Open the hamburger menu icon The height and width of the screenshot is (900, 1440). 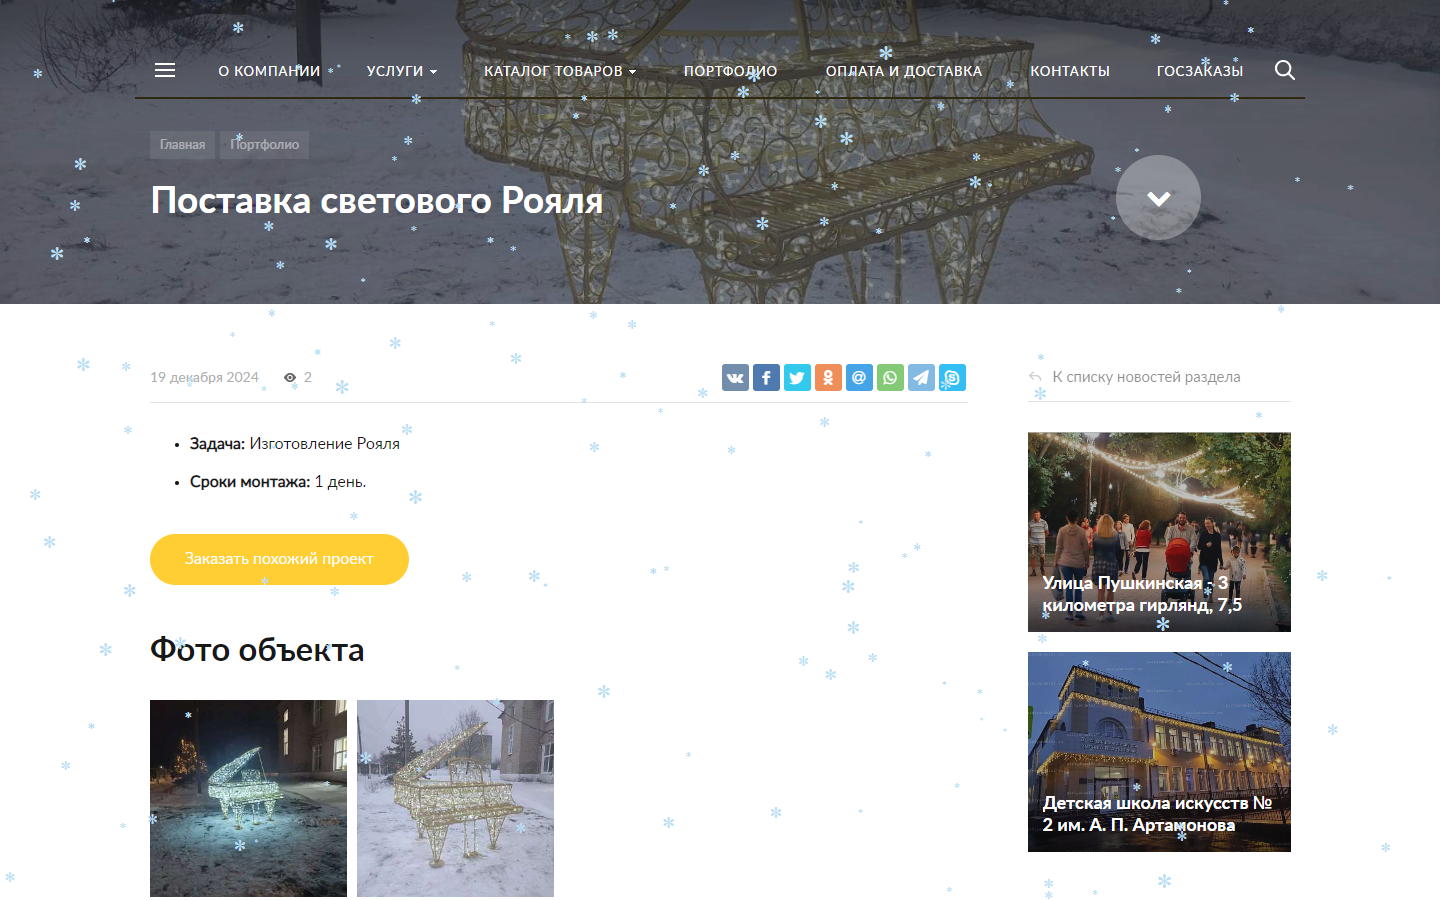pos(165,70)
